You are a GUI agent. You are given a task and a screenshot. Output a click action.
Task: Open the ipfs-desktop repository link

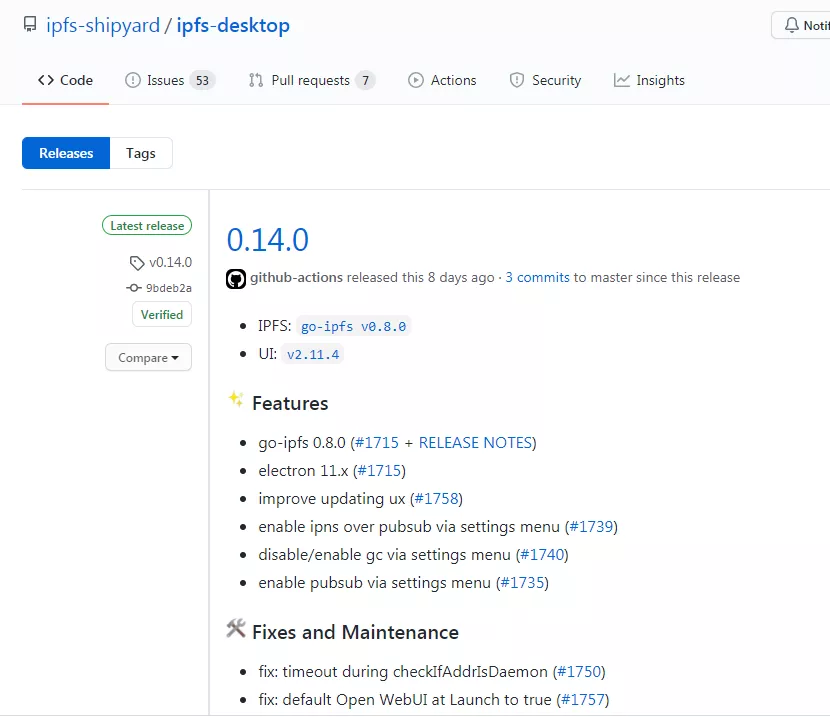pyautogui.click(x=233, y=25)
